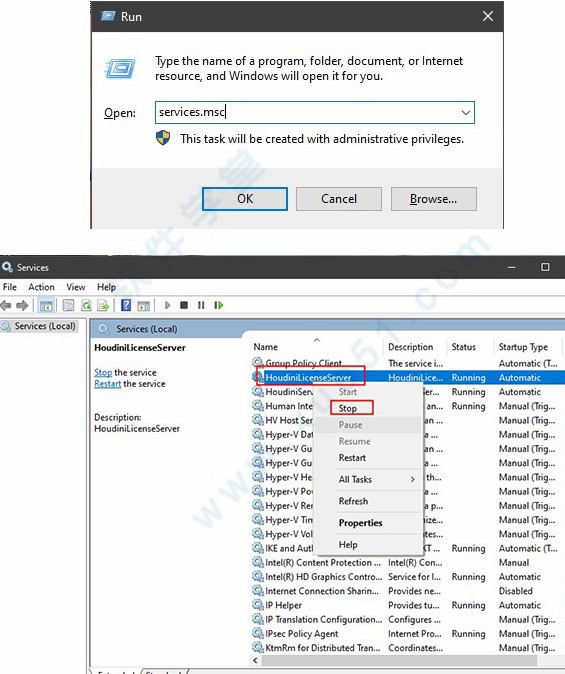Click the green Refresh toolbar icon
The image size is (565, 674).
(x=86, y=306)
